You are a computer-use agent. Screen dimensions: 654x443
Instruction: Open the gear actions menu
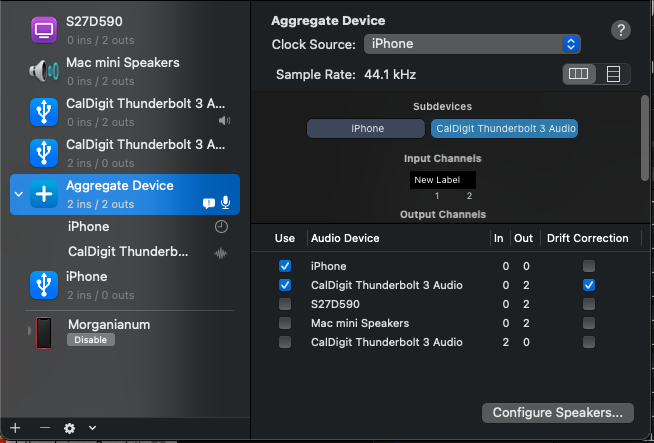69,428
